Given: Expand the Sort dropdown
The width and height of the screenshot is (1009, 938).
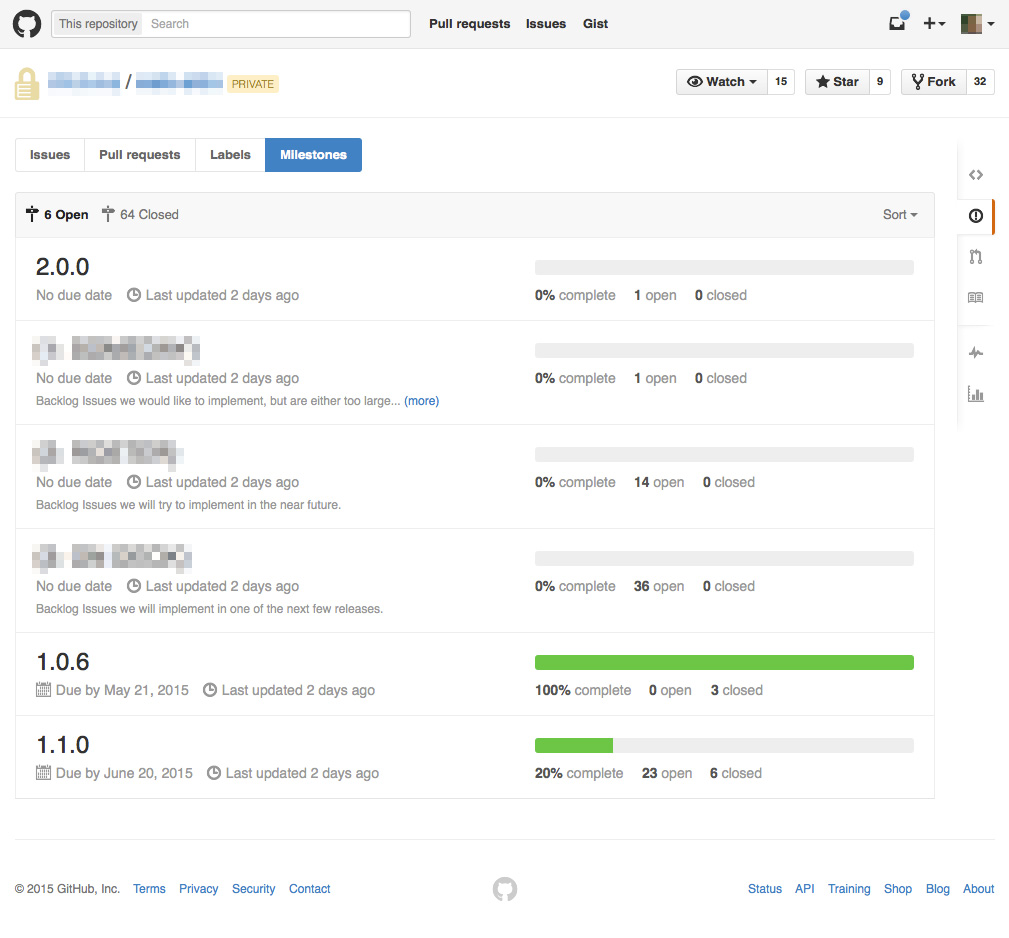Looking at the screenshot, I should click(x=900, y=215).
